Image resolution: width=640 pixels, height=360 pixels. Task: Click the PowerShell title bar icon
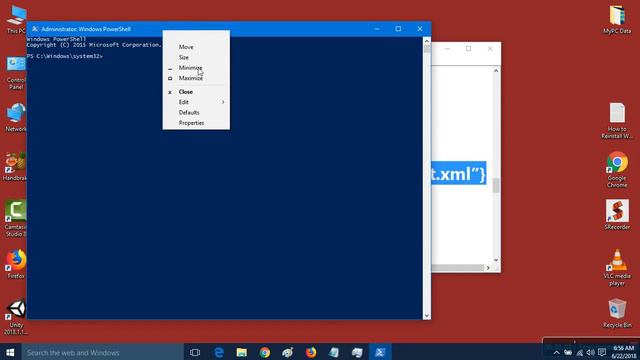click(x=35, y=29)
